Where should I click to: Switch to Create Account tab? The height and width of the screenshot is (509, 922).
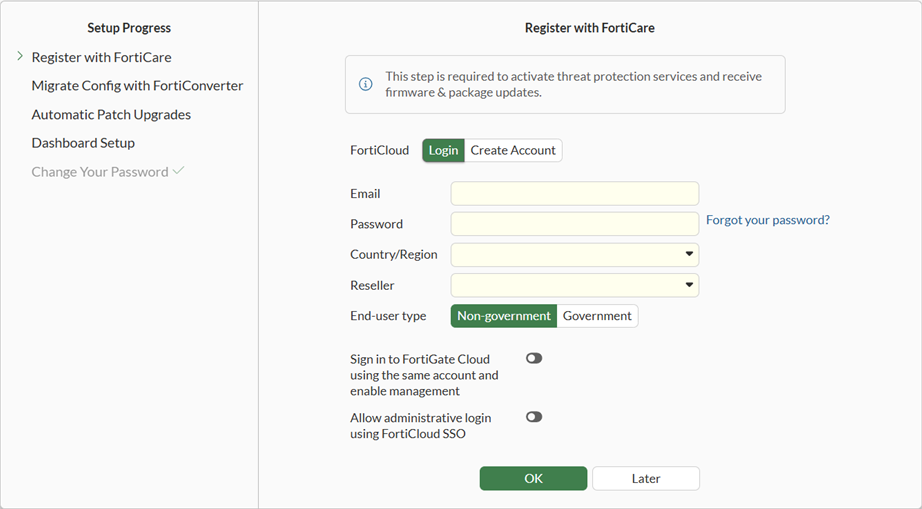click(513, 150)
